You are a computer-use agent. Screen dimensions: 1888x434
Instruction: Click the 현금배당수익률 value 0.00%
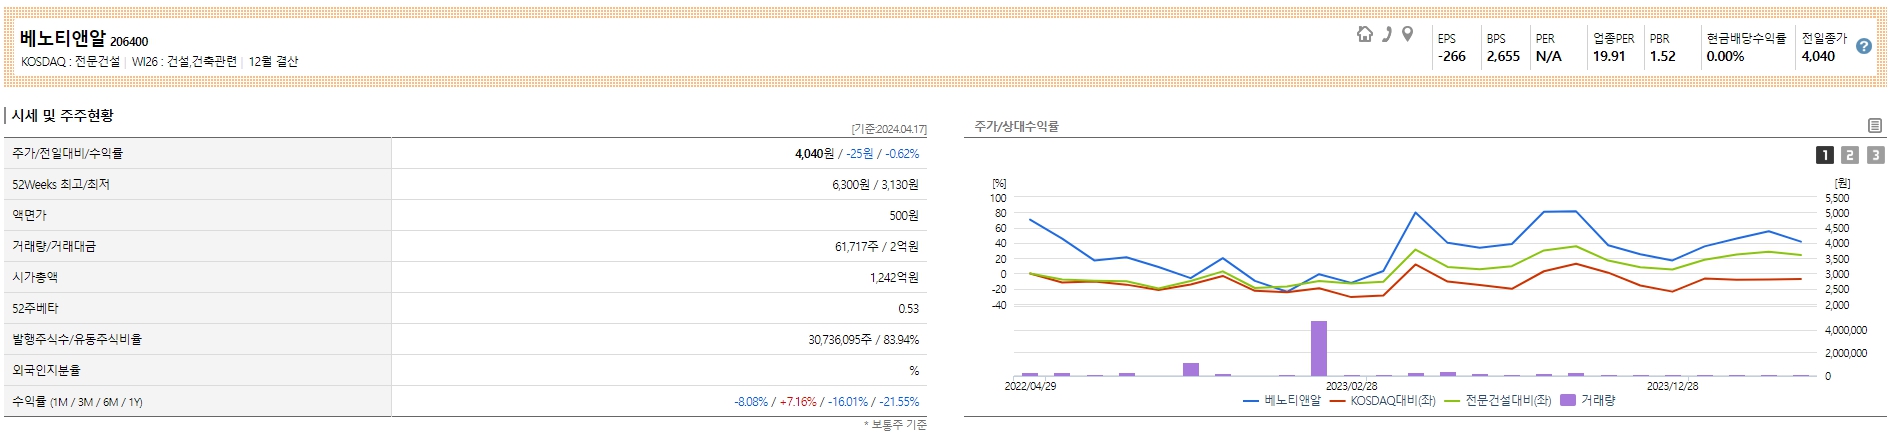[x=1726, y=57]
